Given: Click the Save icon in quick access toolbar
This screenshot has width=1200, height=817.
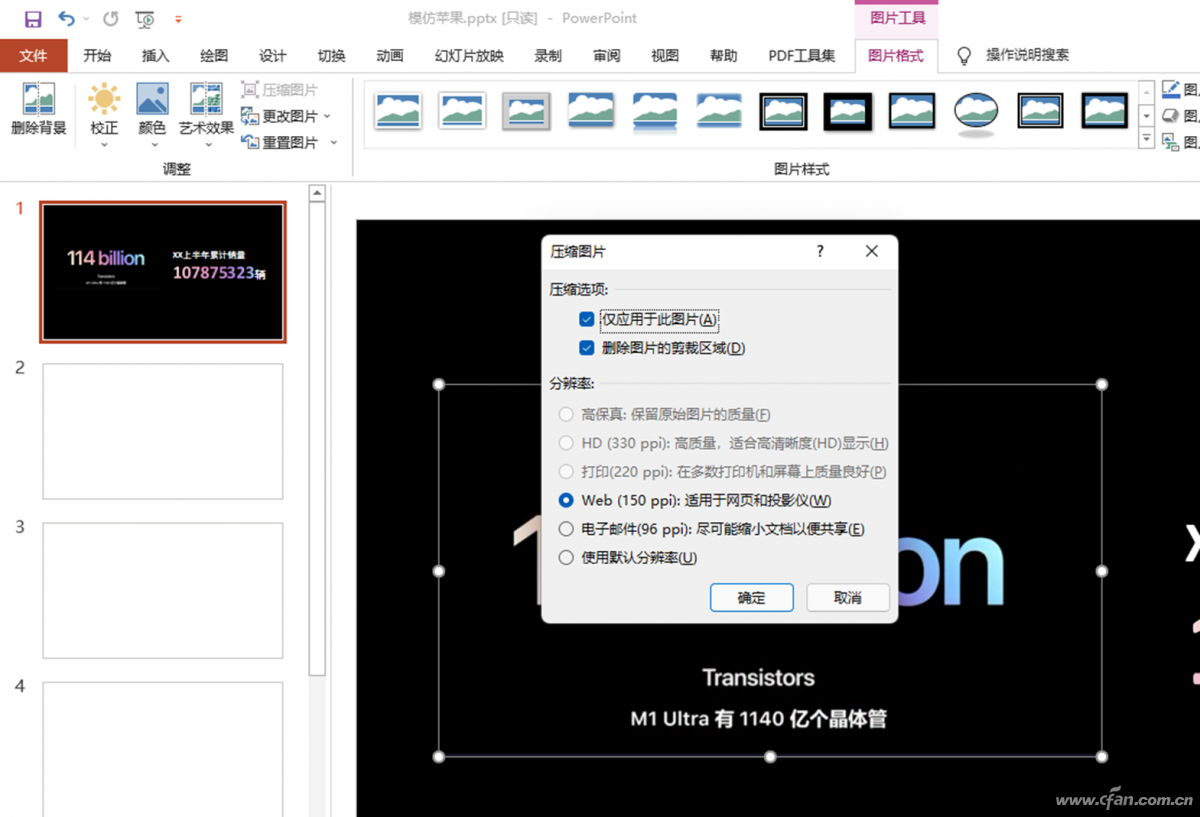Looking at the screenshot, I should pyautogui.click(x=32, y=18).
